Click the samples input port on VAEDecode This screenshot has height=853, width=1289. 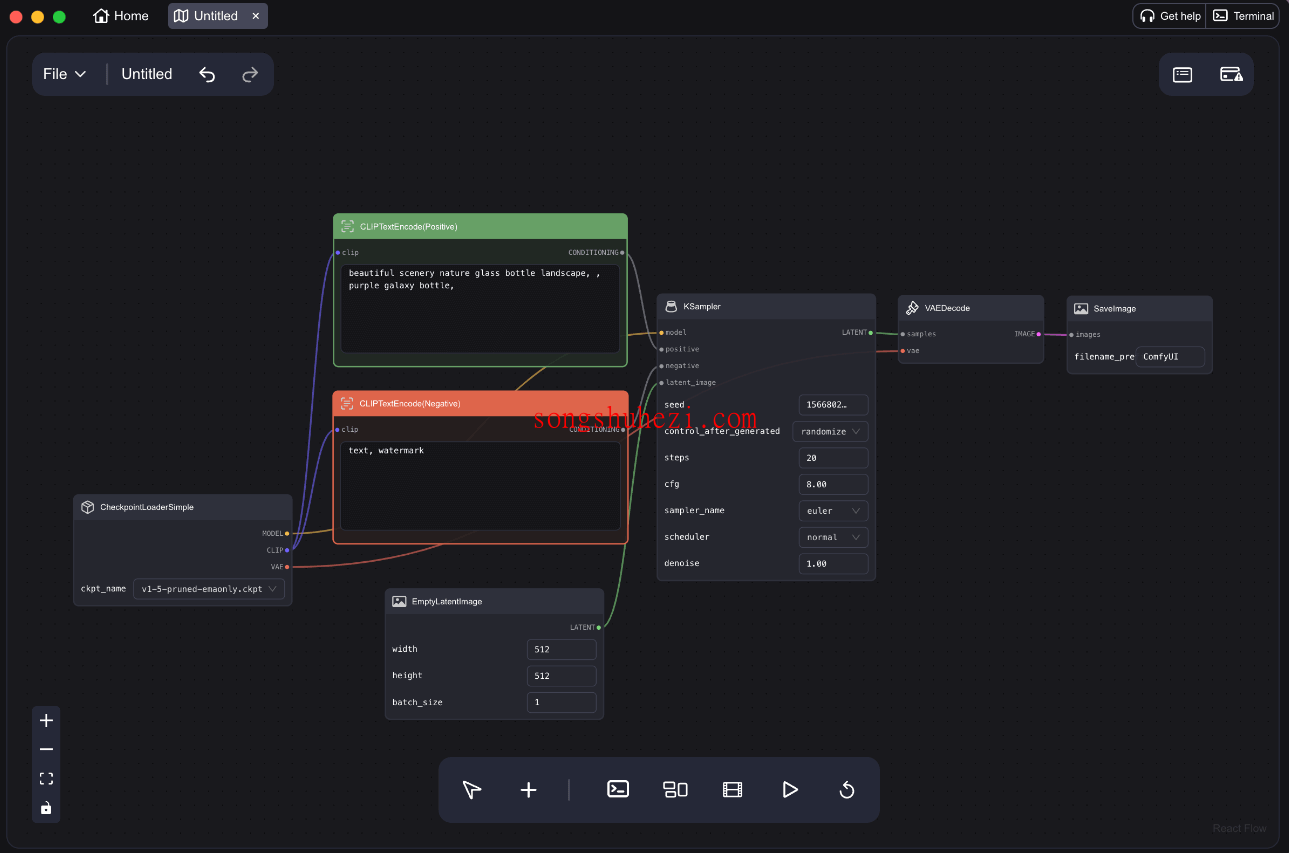[x=902, y=334]
